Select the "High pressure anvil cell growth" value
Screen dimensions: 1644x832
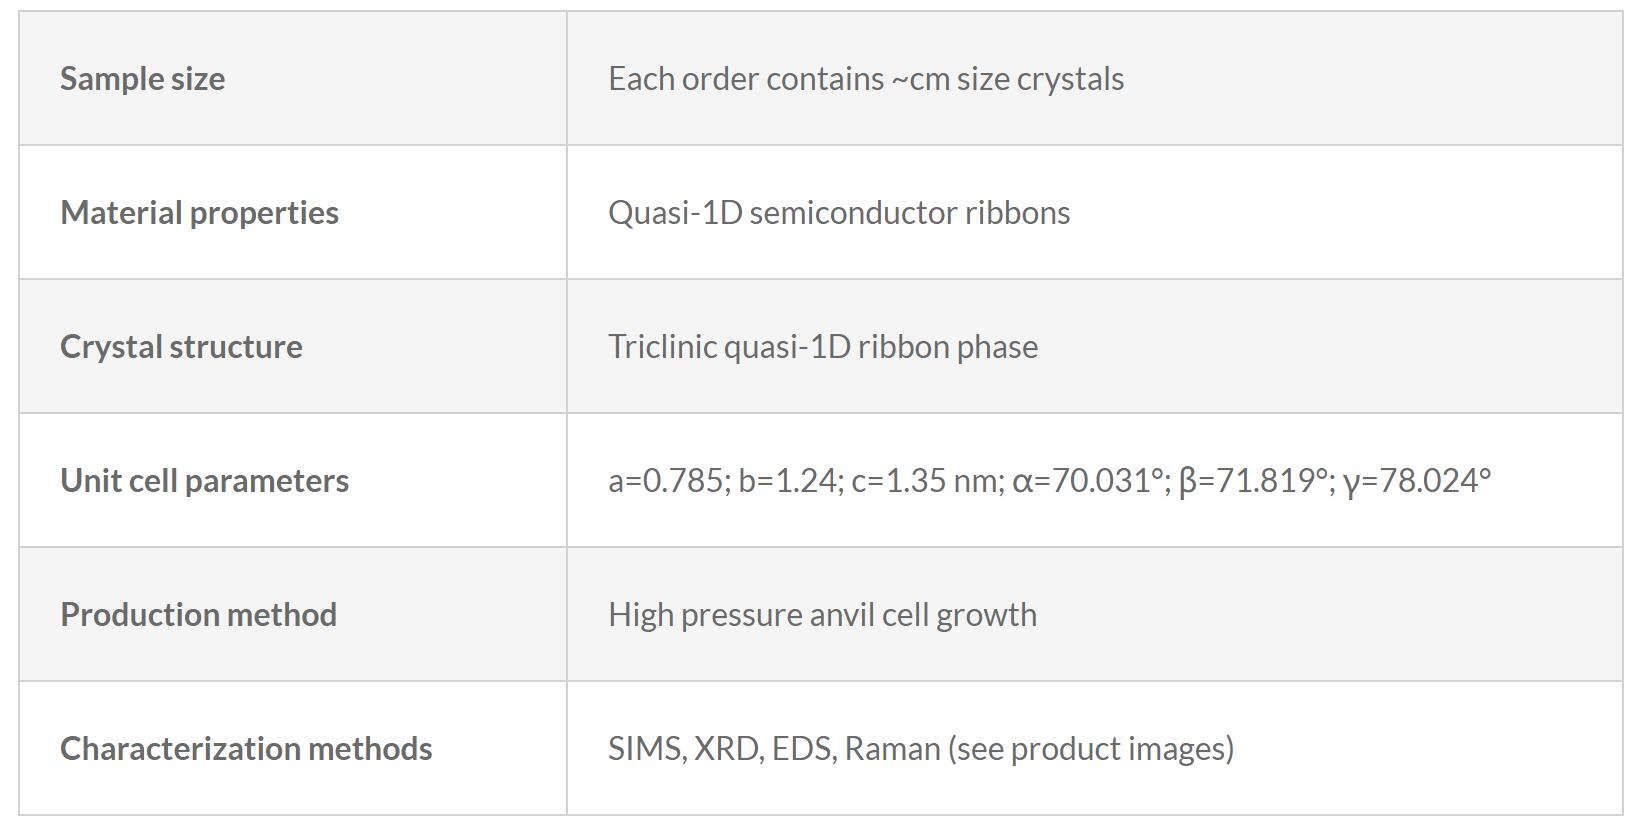point(822,615)
